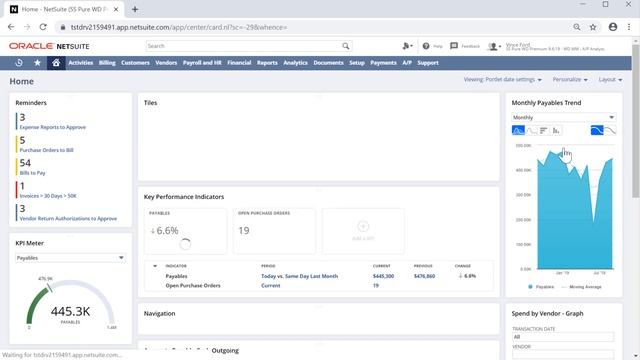
Task: Open the Recent Records clock icon
Action: point(19,63)
